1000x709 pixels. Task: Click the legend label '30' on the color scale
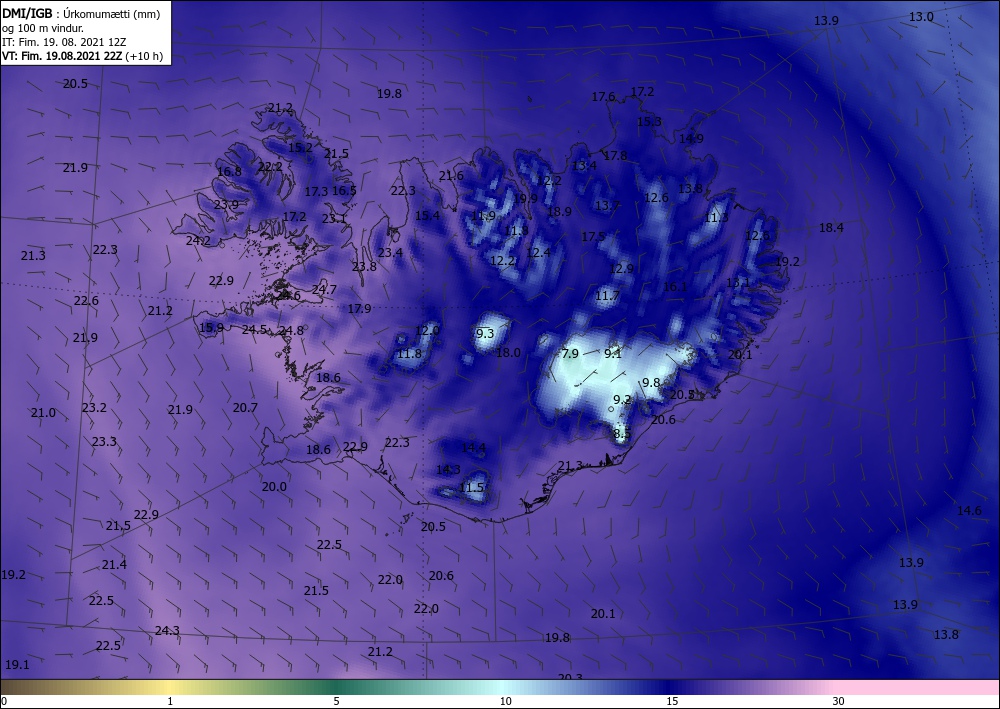coord(839,701)
